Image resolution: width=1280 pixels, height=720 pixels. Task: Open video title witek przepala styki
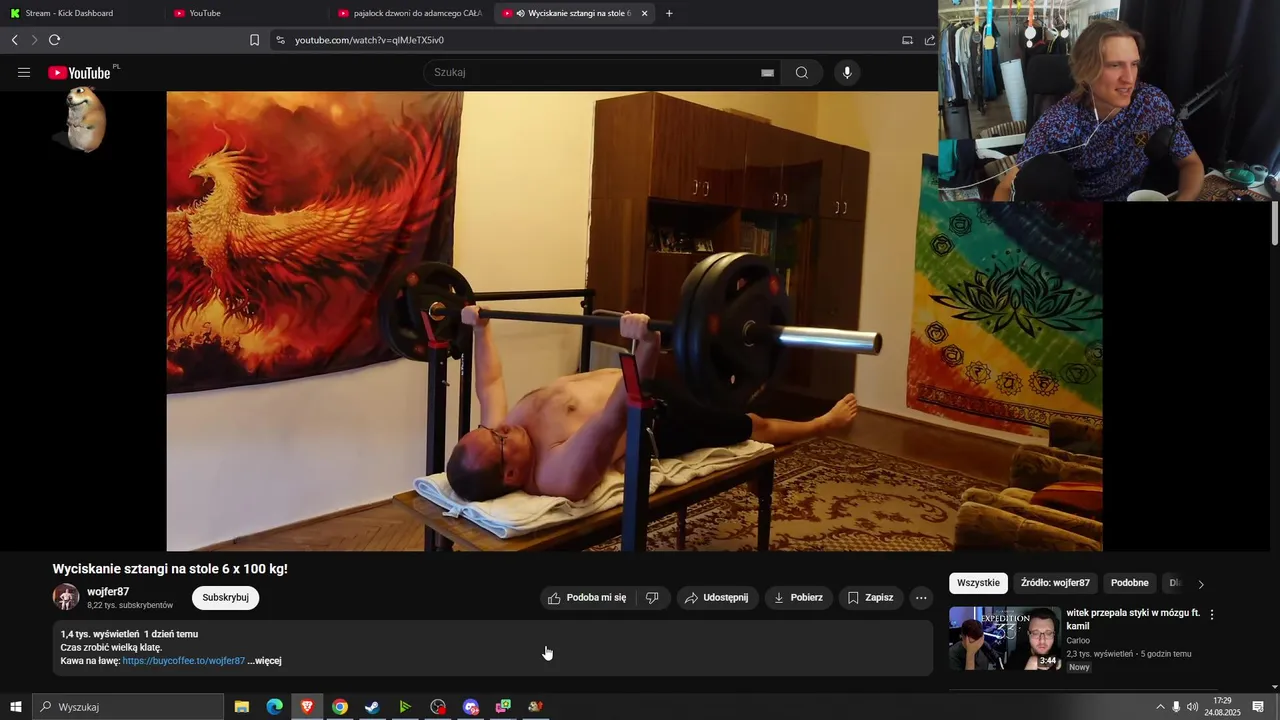[1133, 619]
